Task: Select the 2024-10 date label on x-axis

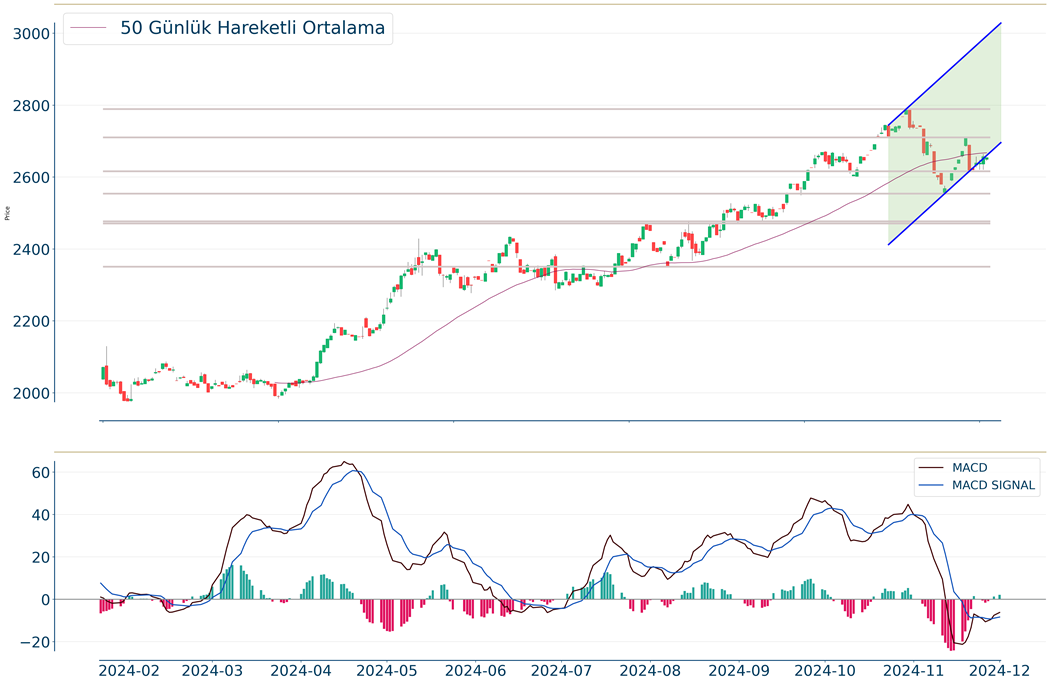Action: pyautogui.click(x=828, y=669)
